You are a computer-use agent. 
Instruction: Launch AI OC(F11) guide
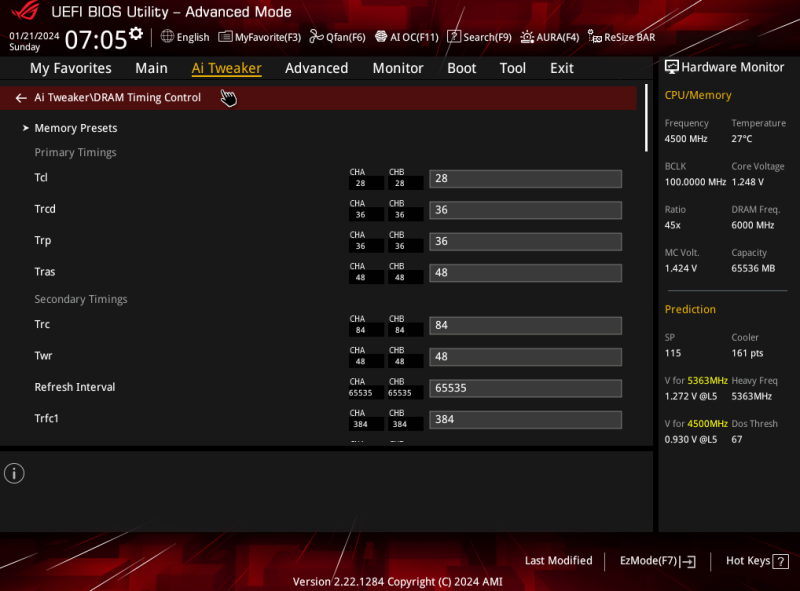tap(407, 37)
